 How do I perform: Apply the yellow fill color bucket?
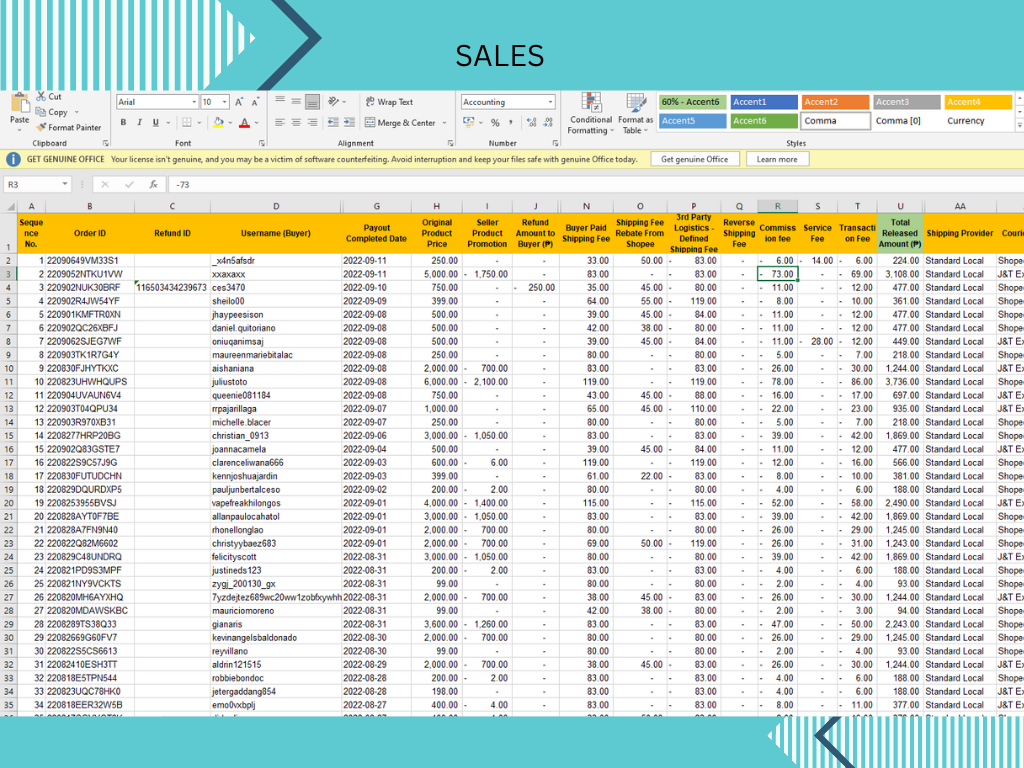click(x=219, y=122)
